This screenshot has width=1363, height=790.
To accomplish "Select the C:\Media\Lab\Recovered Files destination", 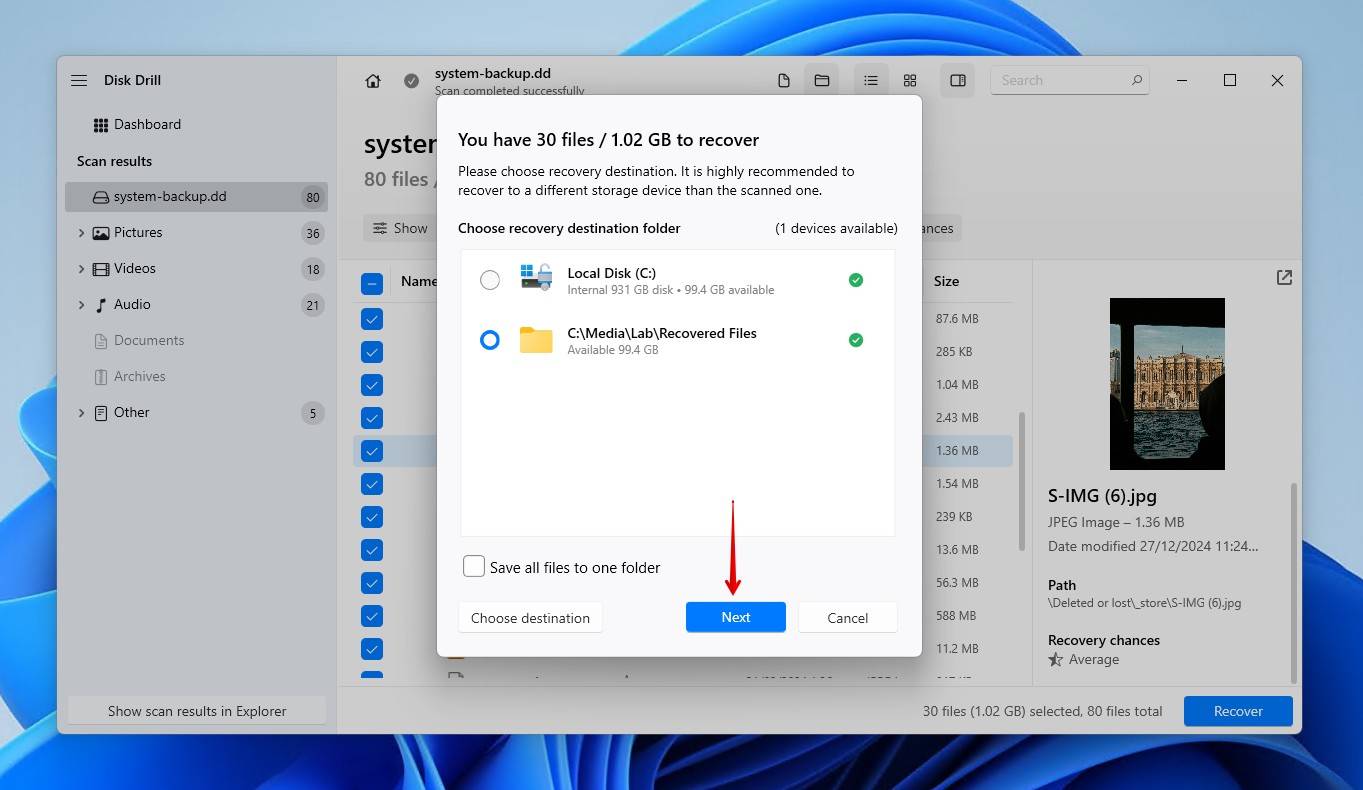I will point(490,340).
